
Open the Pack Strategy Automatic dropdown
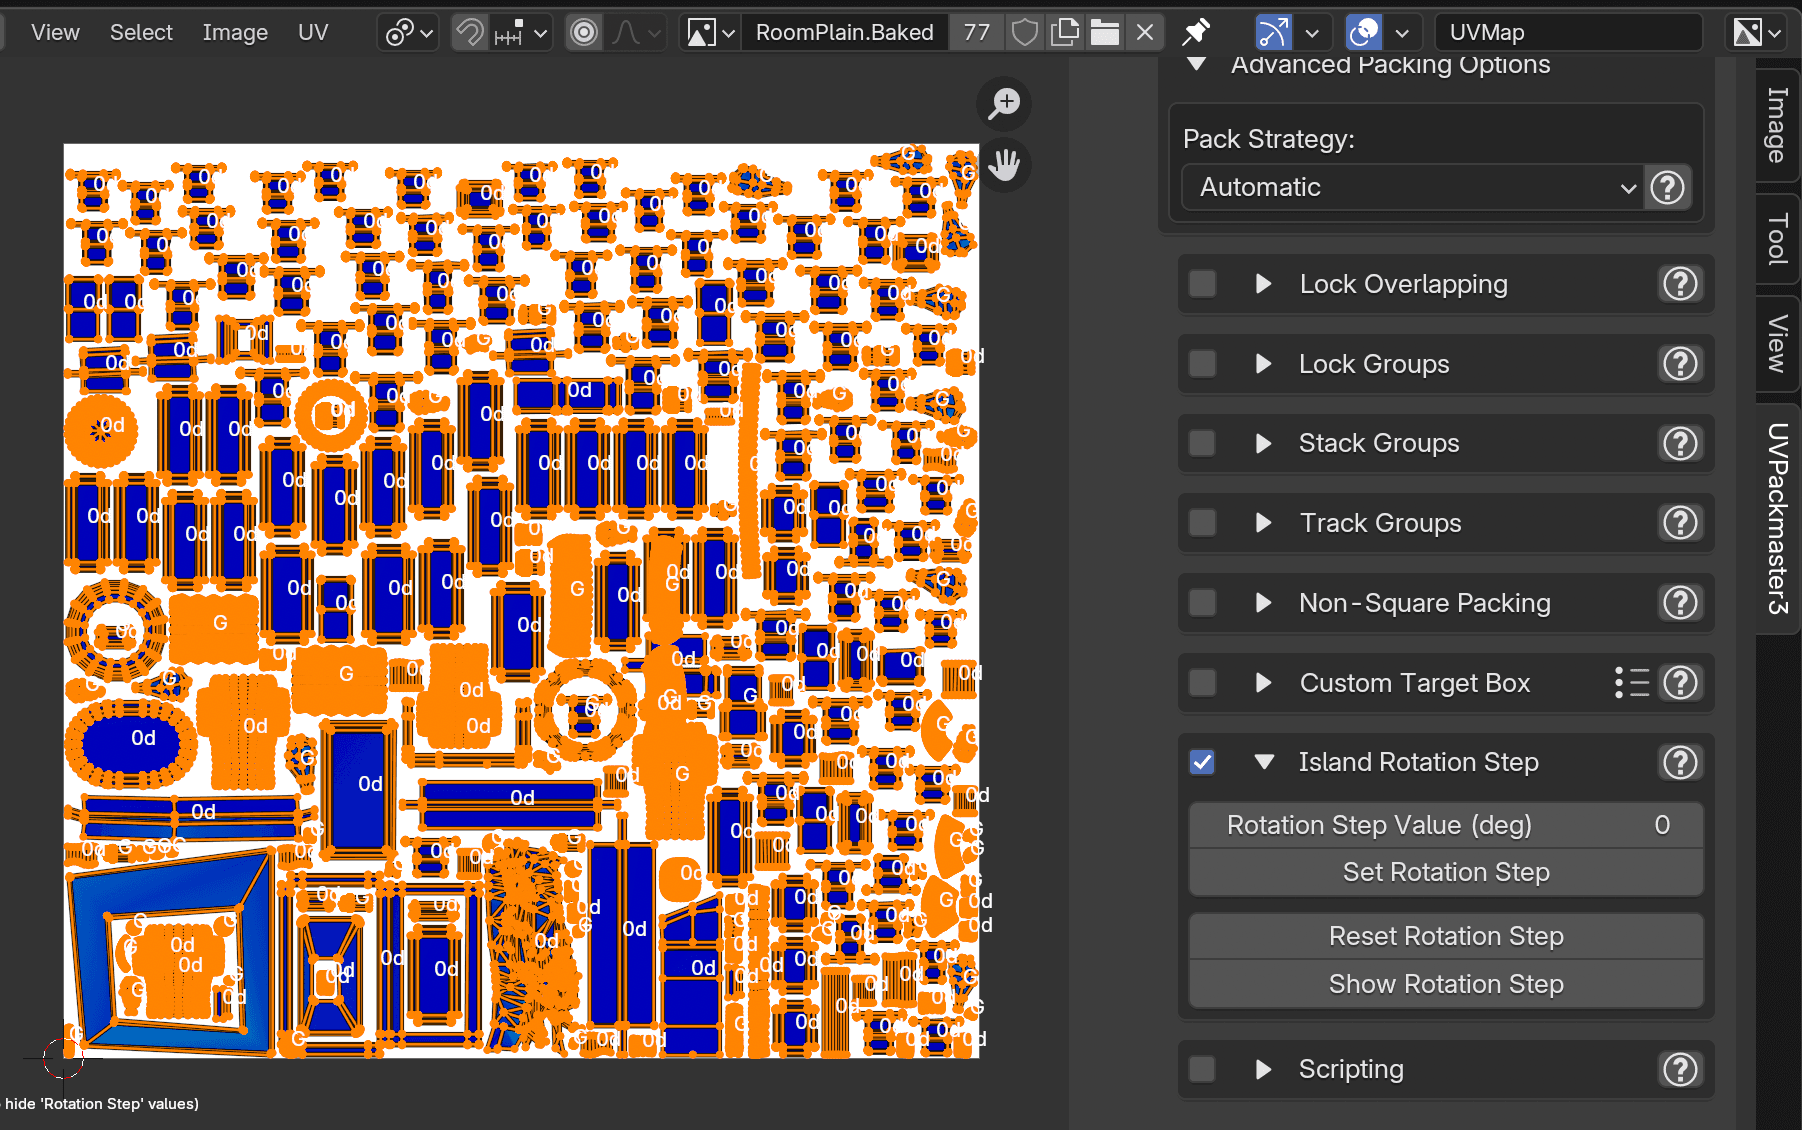(x=1412, y=187)
